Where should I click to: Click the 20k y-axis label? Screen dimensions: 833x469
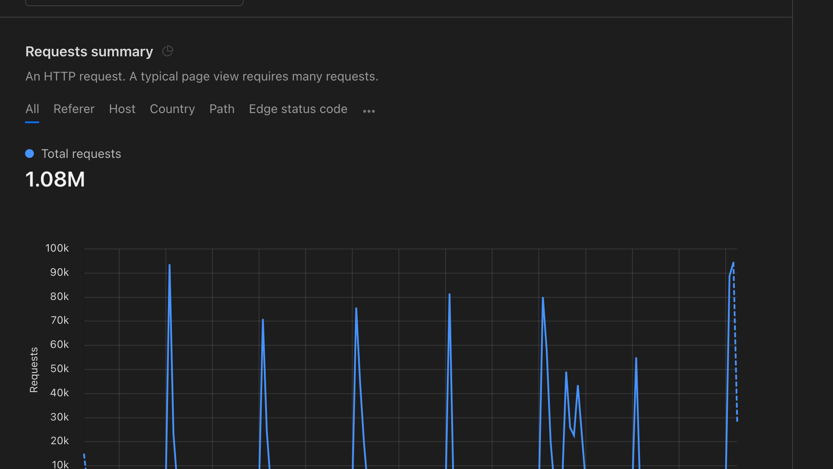(x=60, y=441)
